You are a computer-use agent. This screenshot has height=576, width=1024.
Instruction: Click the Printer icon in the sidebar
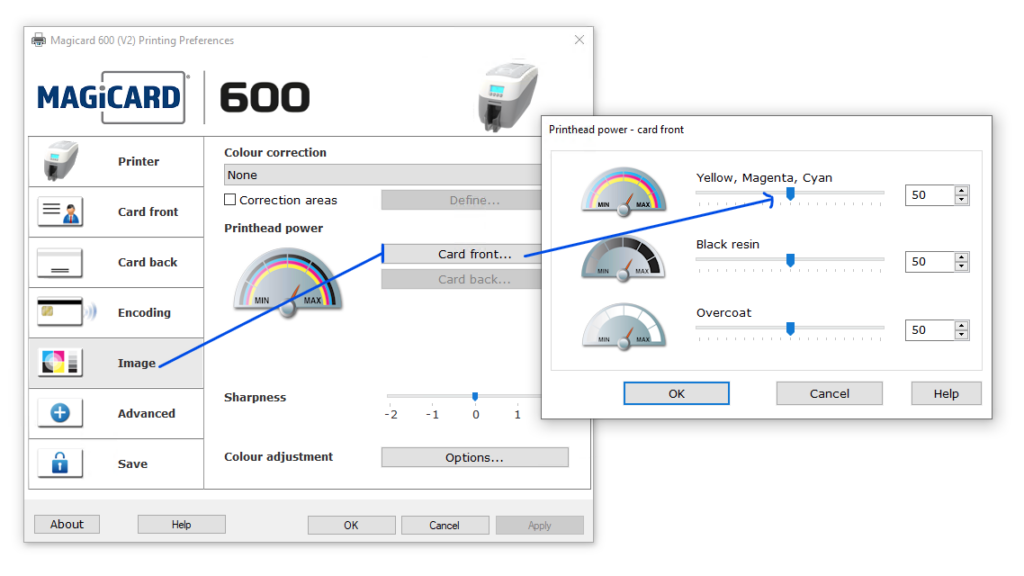[61, 161]
